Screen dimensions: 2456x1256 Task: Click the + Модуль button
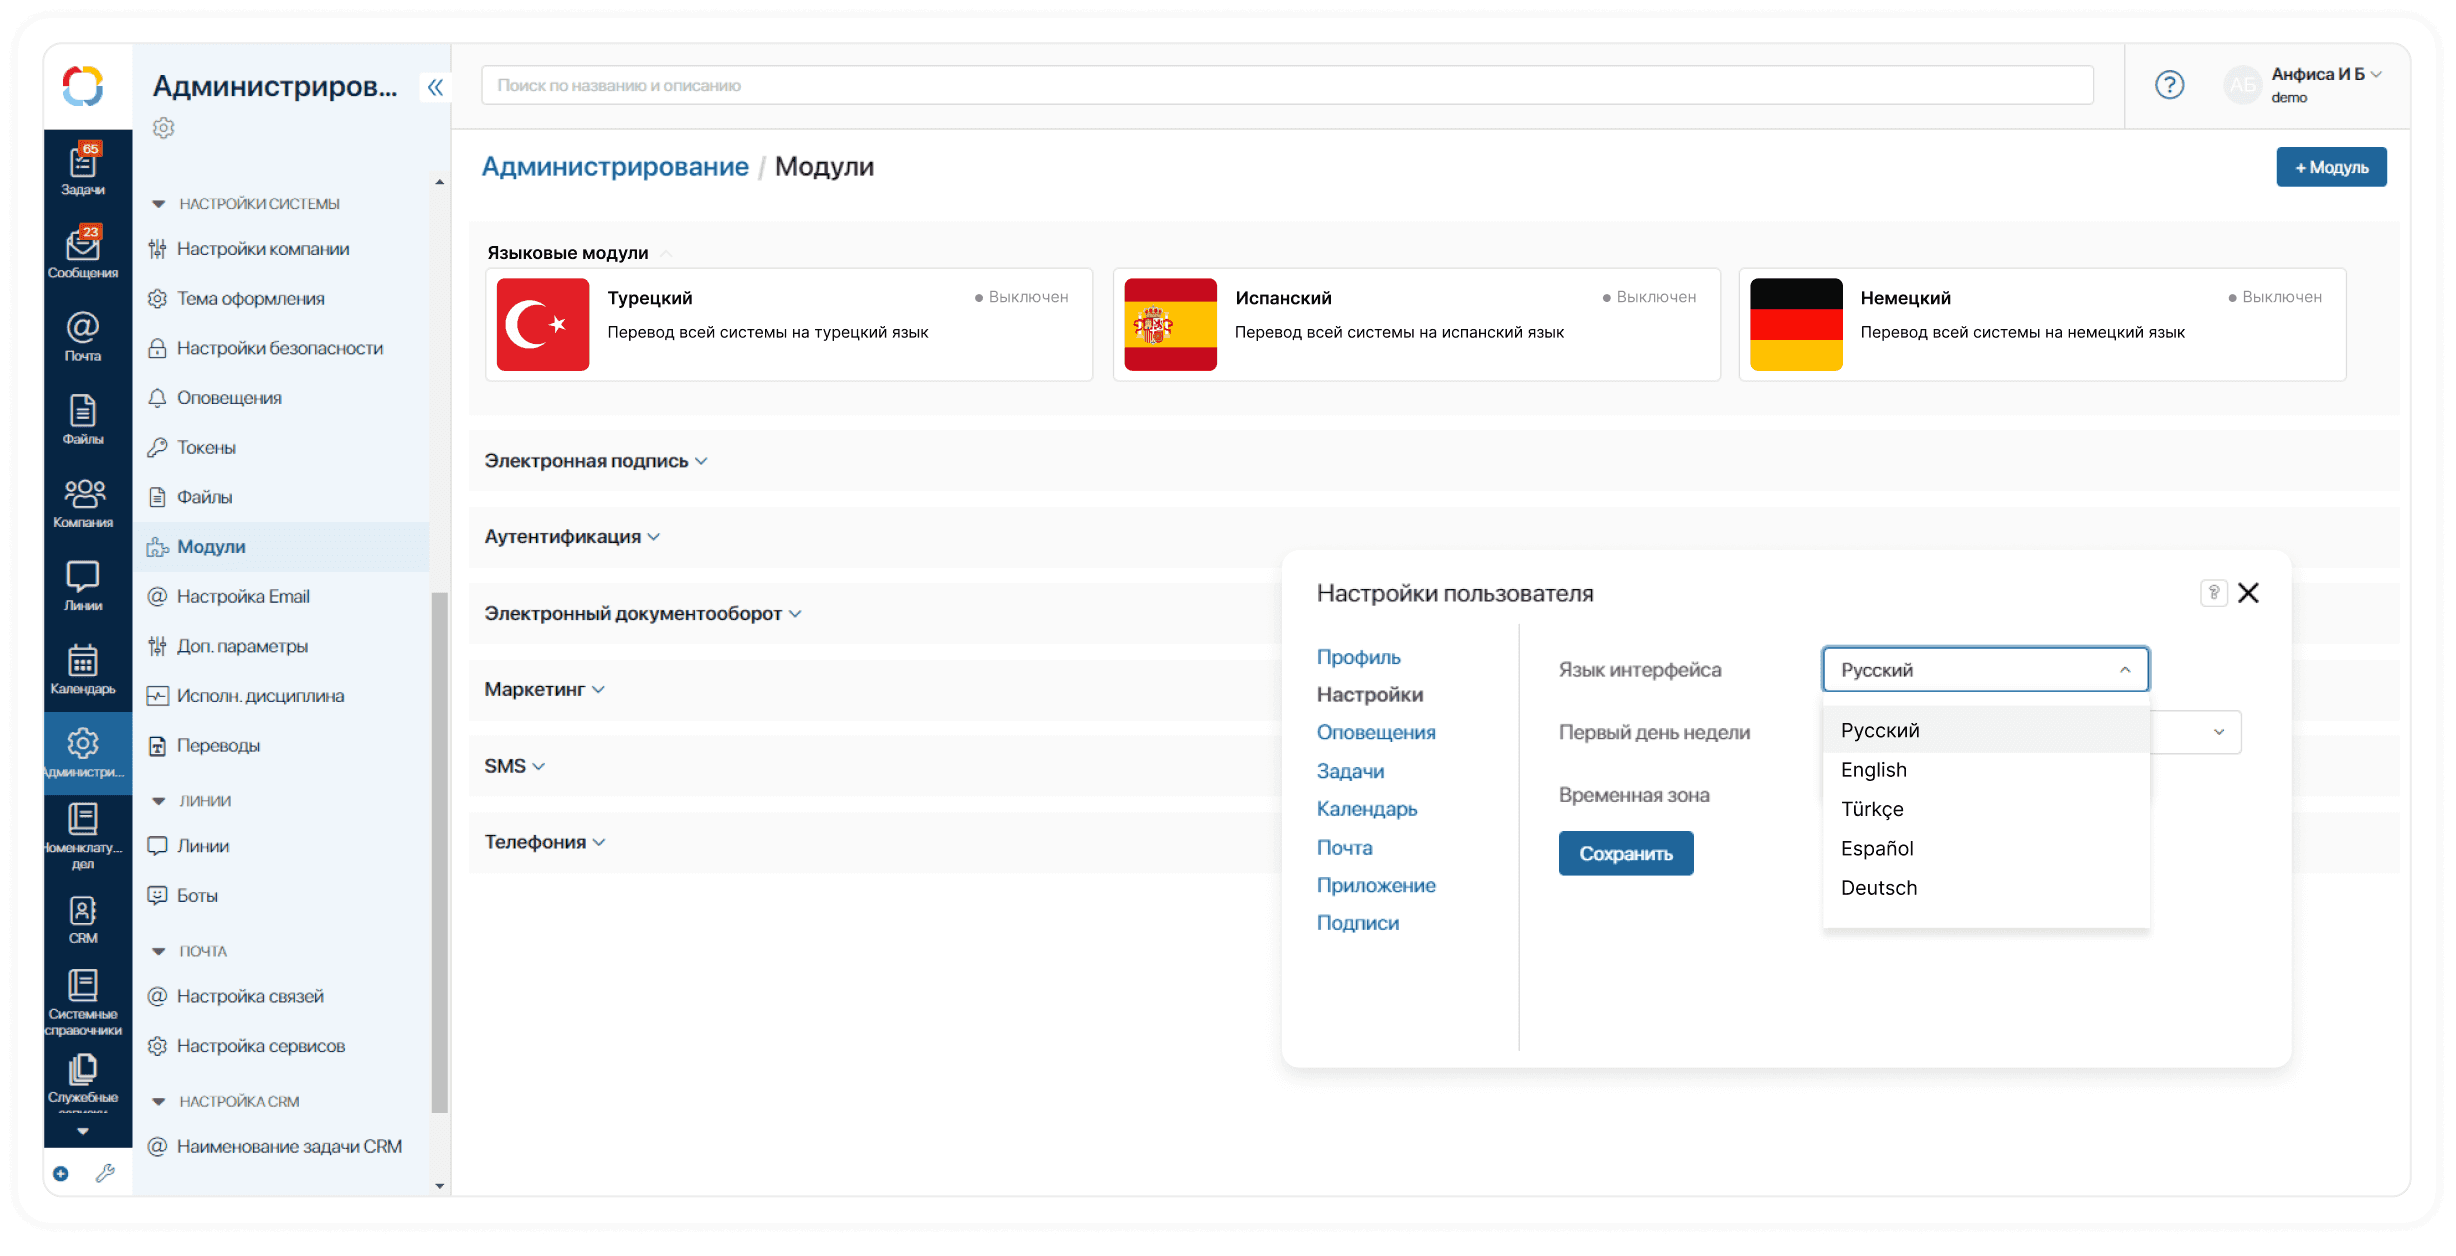2330,167
